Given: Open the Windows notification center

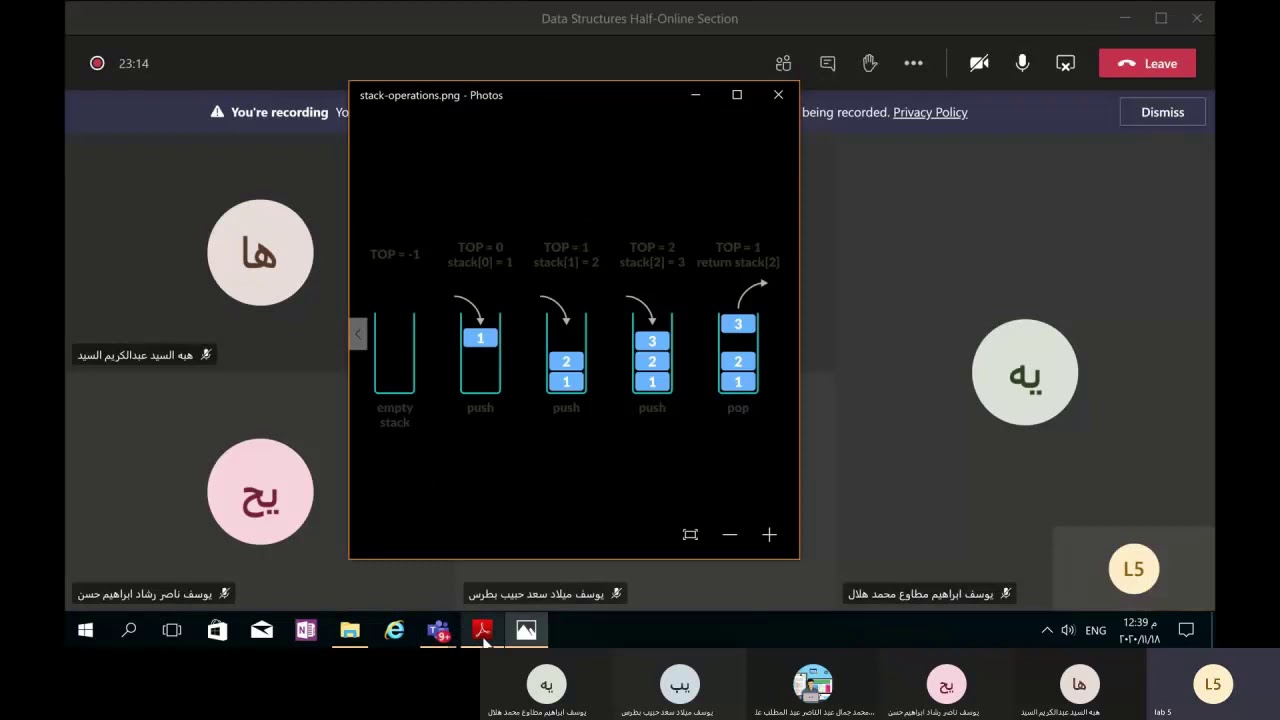Looking at the screenshot, I should point(1186,630).
